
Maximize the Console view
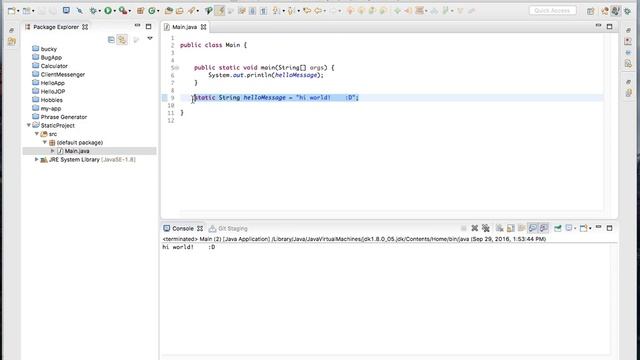pyautogui.click(x=609, y=228)
